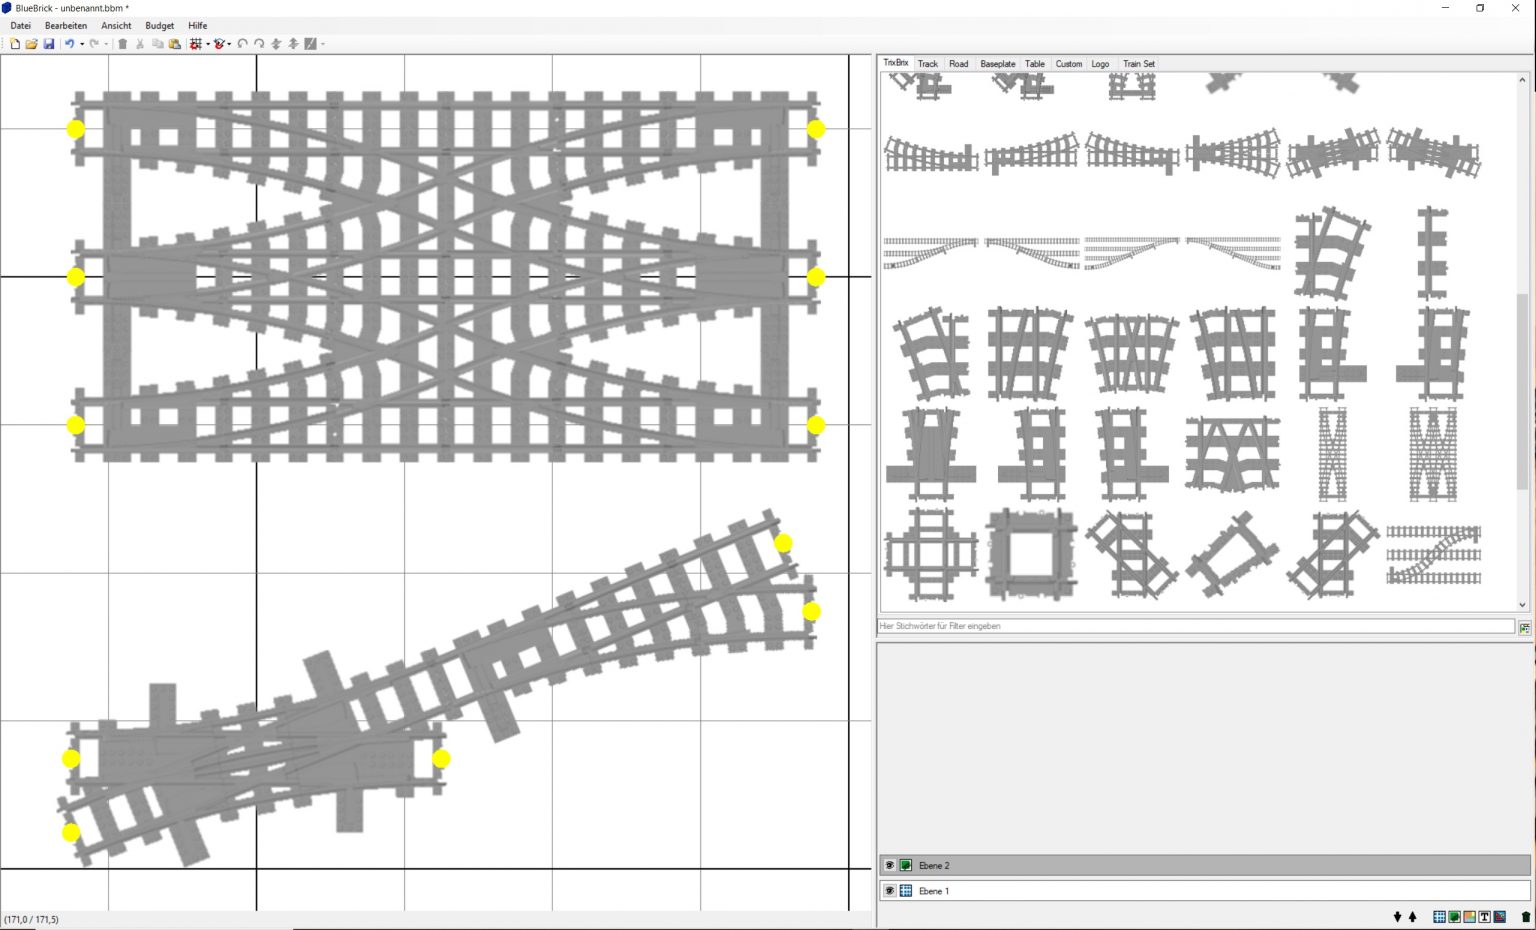Delete the selected layer with trash icon
Viewport: 1536px width, 930px height.
click(1525, 916)
